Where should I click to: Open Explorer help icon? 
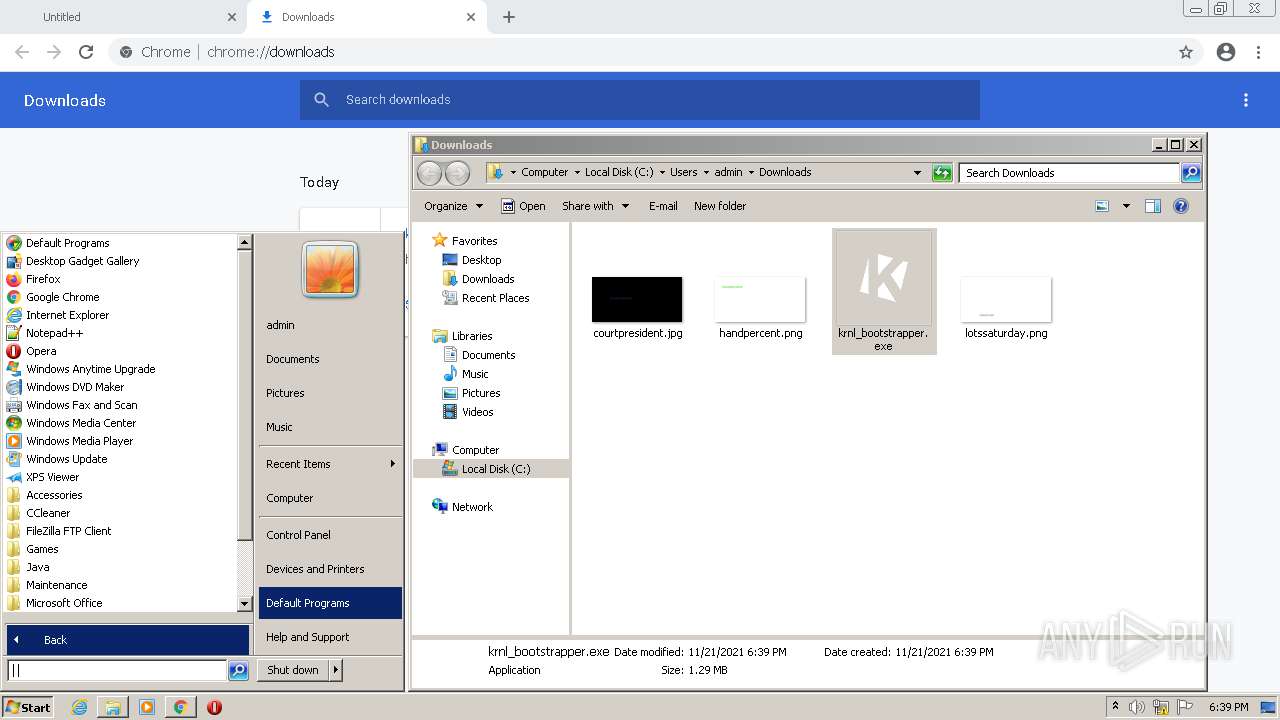(x=1181, y=206)
